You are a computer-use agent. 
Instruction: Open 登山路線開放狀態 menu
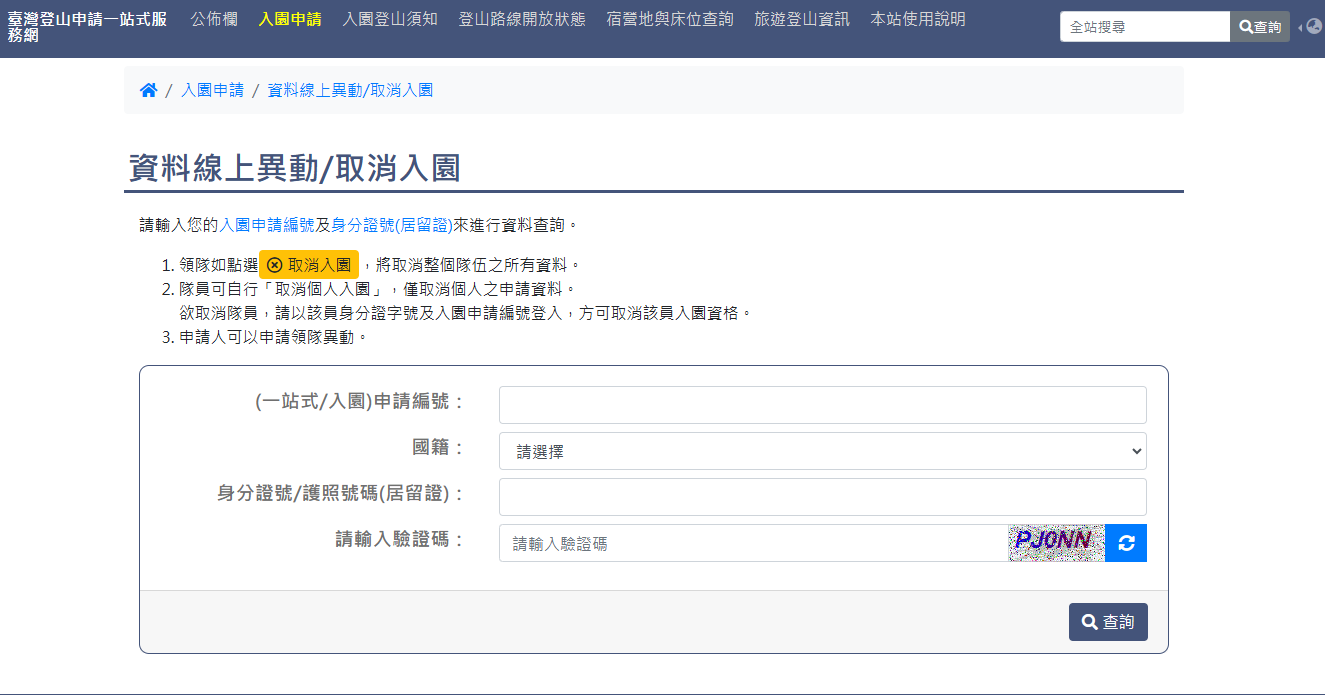[x=522, y=19]
